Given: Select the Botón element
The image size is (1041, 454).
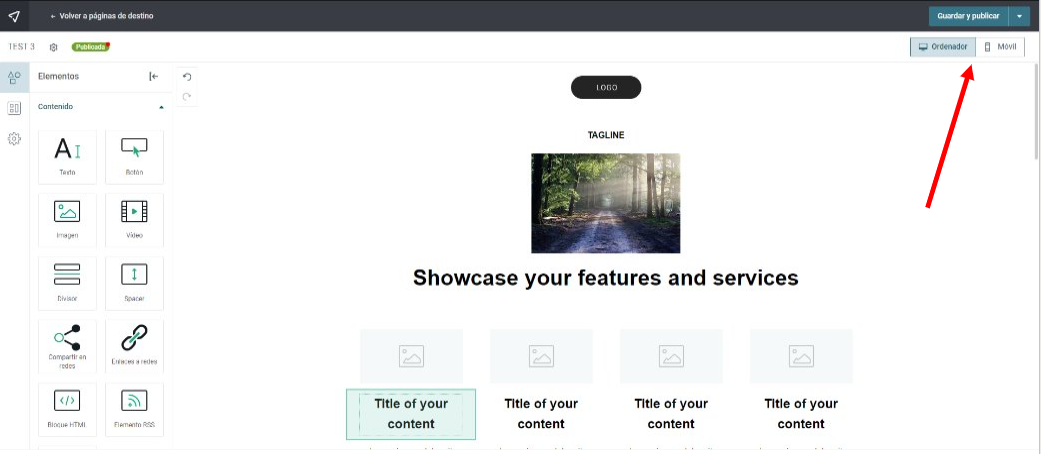Looking at the screenshot, I should point(134,157).
